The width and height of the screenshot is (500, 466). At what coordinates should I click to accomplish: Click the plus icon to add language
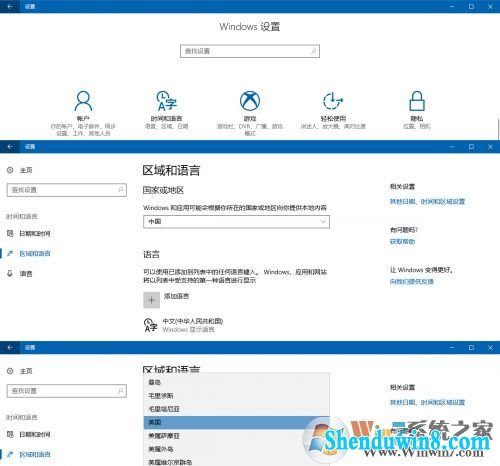point(151,300)
